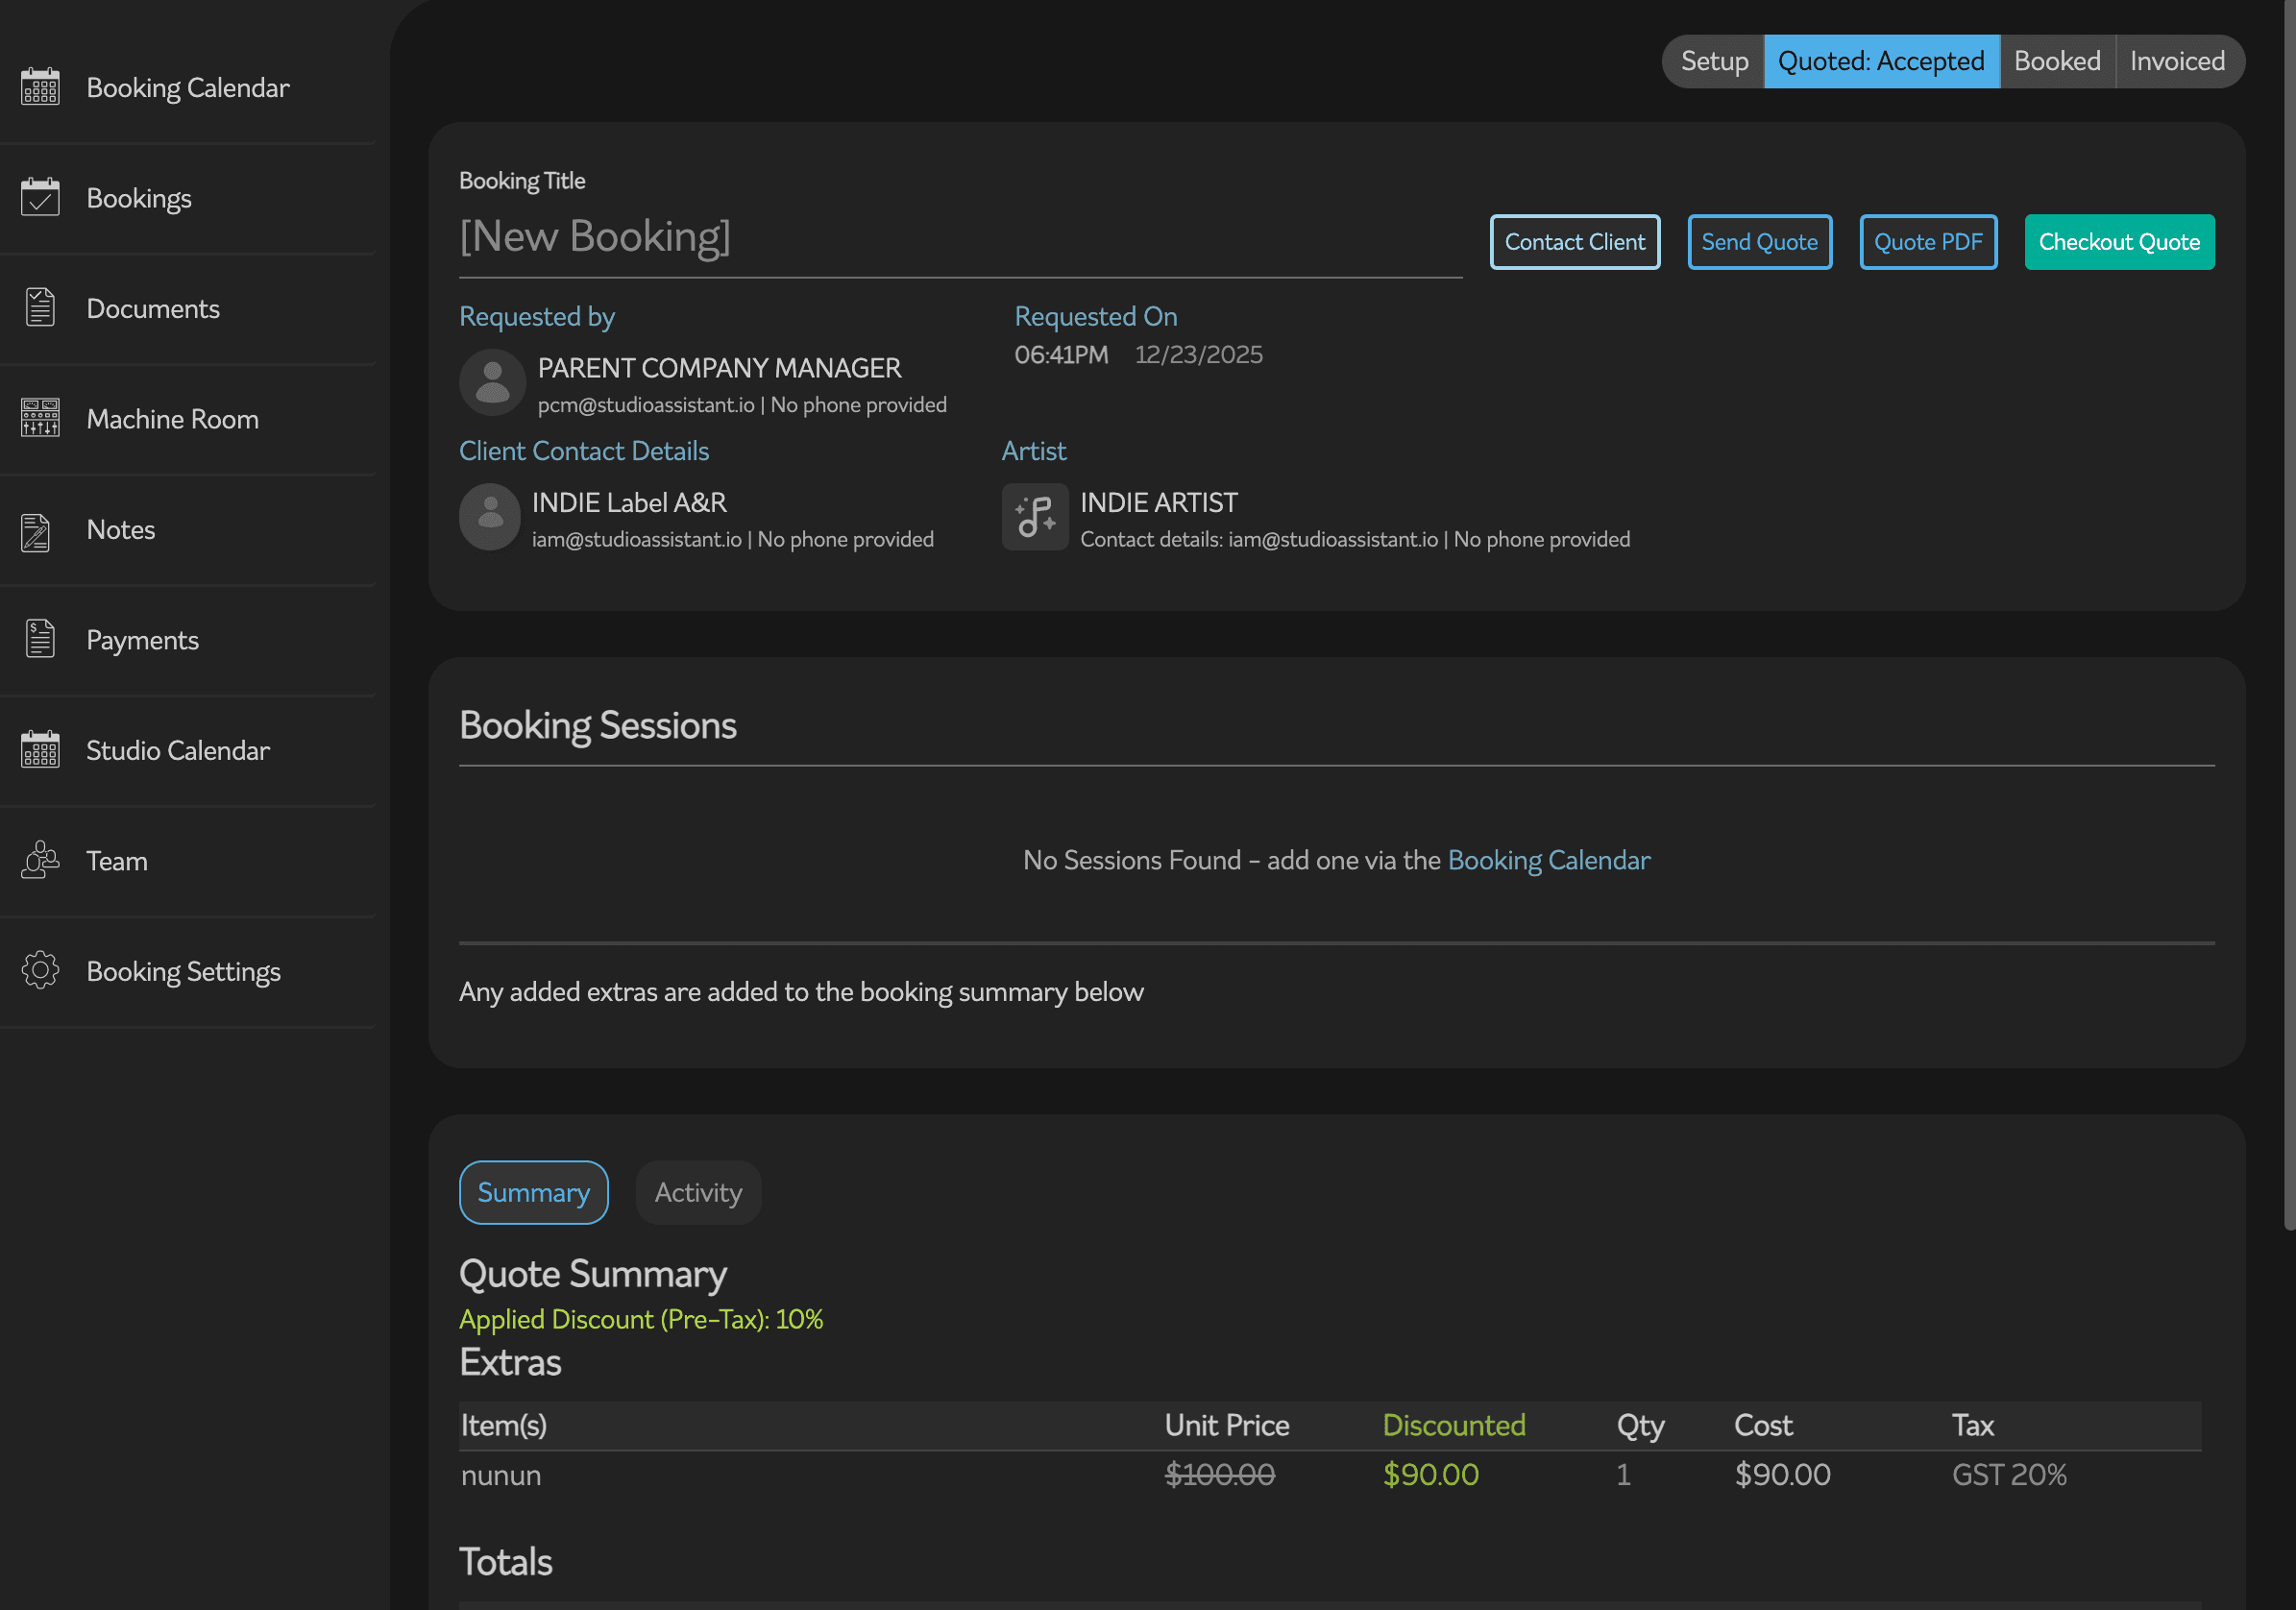Click the Team people icon

click(40, 860)
